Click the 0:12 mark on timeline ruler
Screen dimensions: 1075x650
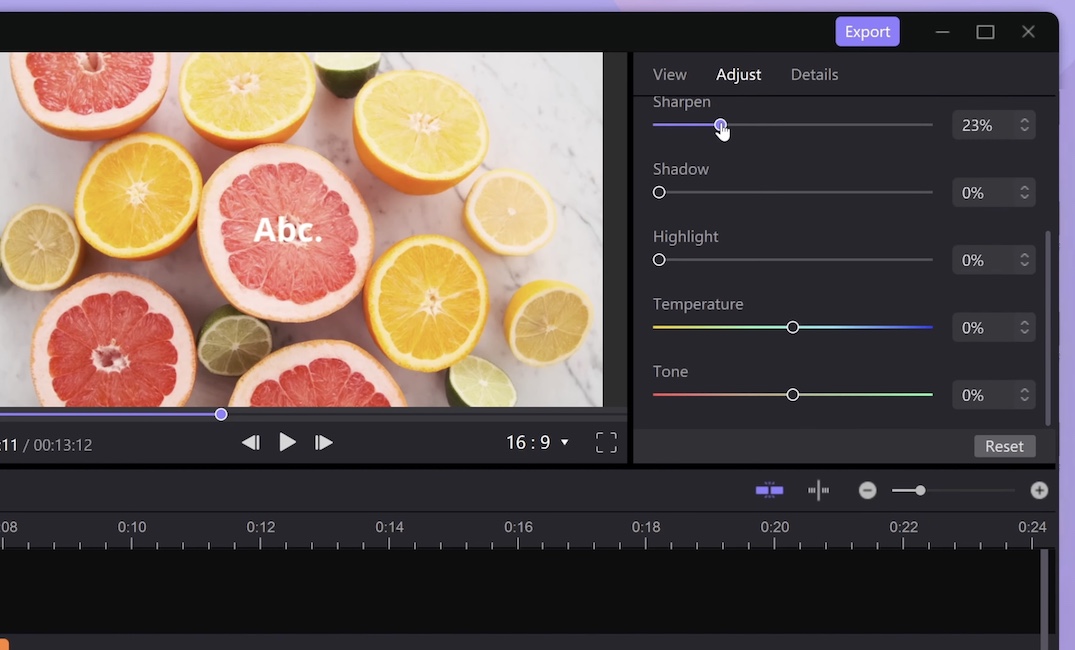(261, 527)
